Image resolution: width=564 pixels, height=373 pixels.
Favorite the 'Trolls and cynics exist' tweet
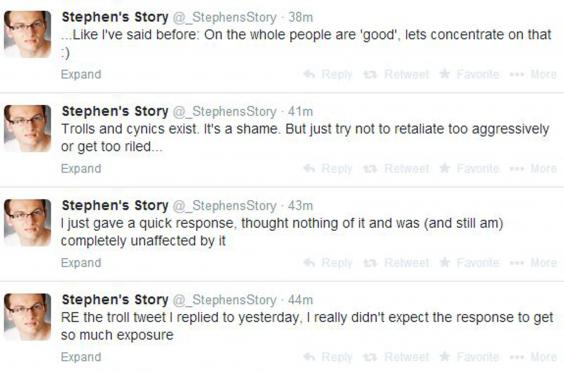coord(469,169)
